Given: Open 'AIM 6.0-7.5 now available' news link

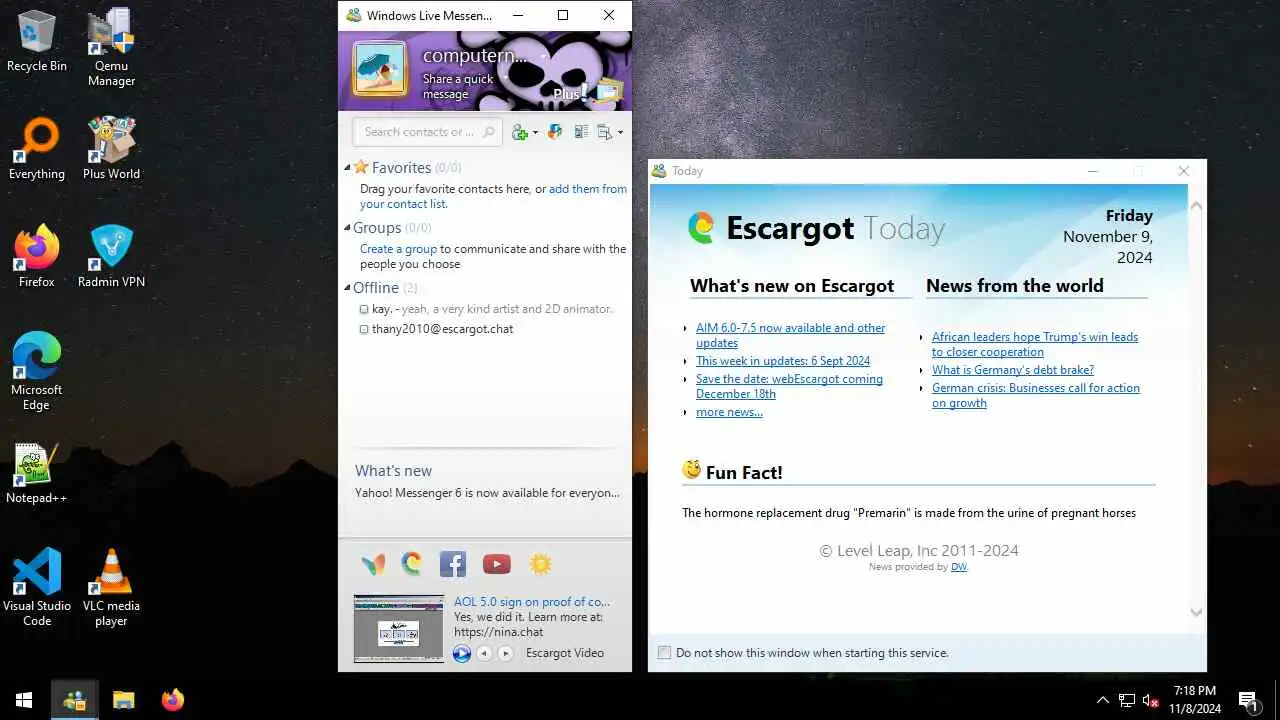Looking at the screenshot, I should 790,335.
